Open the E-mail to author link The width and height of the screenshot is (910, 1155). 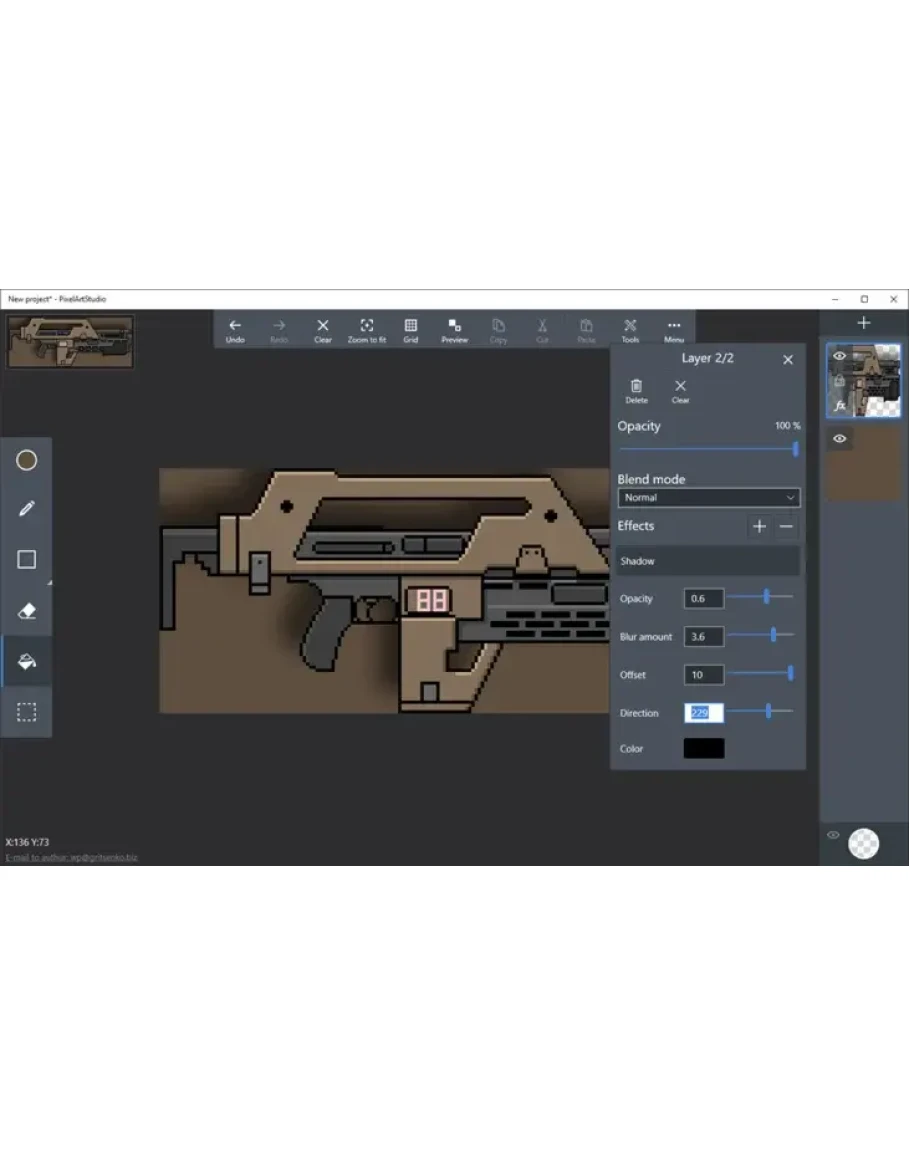(72, 858)
